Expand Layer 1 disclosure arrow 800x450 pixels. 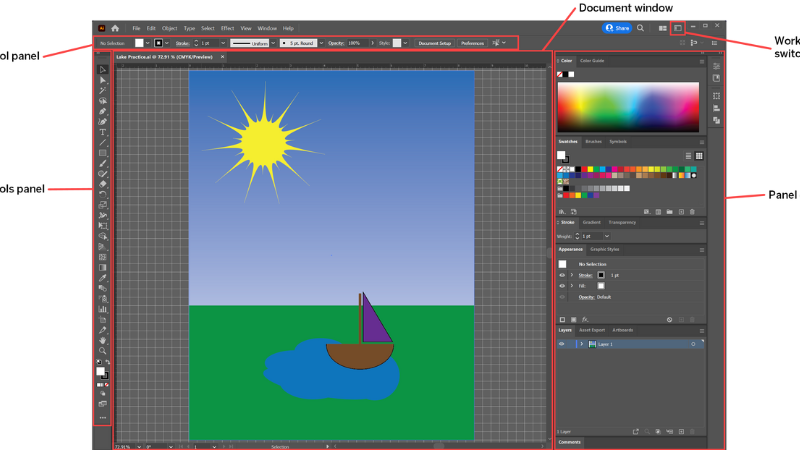pos(581,344)
